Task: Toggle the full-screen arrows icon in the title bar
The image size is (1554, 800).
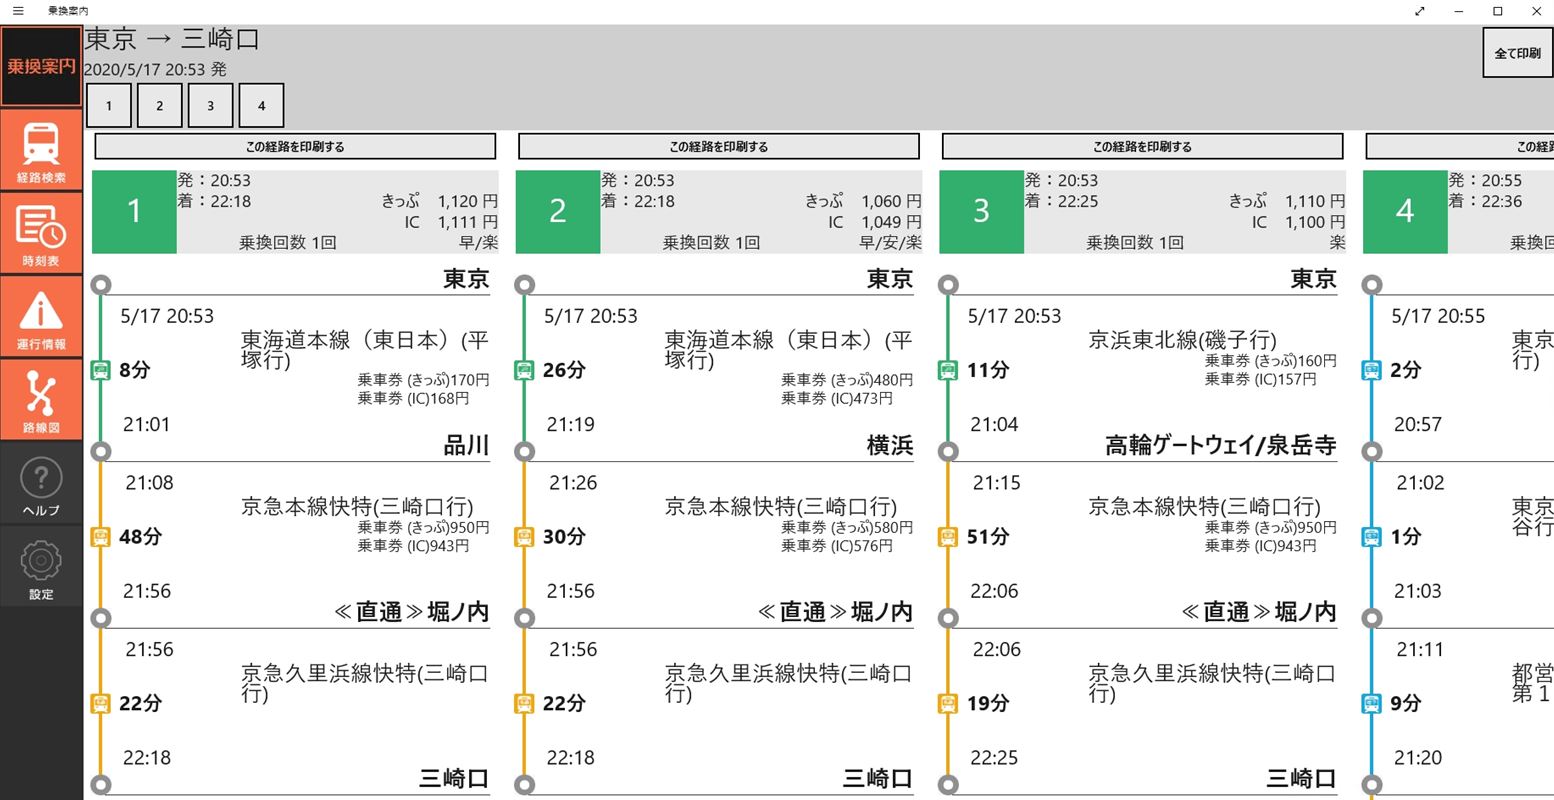Action: click(1420, 11)
